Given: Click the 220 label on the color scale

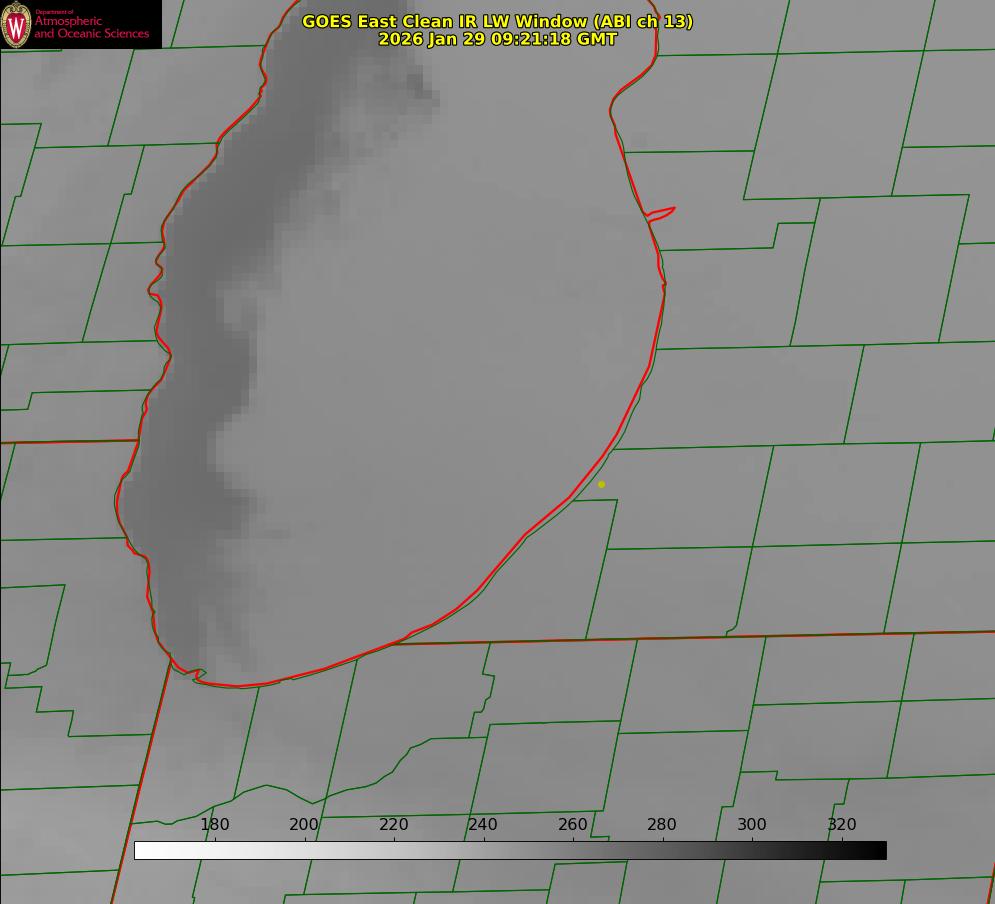Looking at the screenshot, I should [x=393, y=824].
